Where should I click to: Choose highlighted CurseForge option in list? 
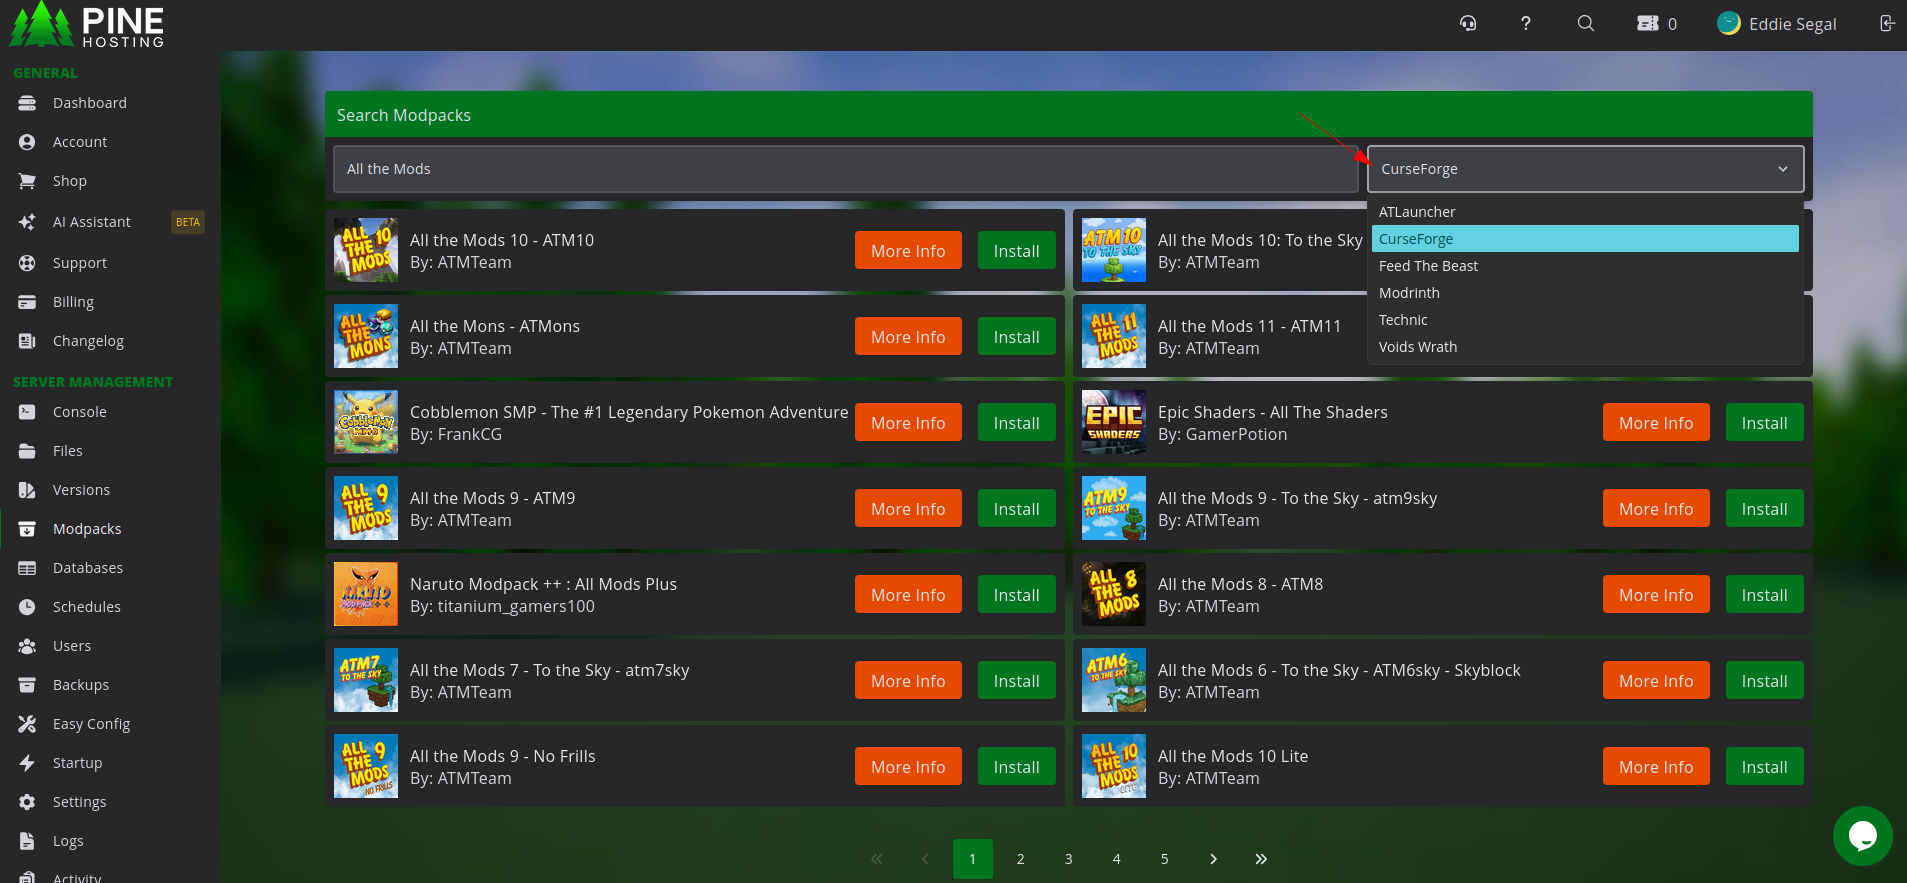pyautogui.click(x=1585, y=239)
